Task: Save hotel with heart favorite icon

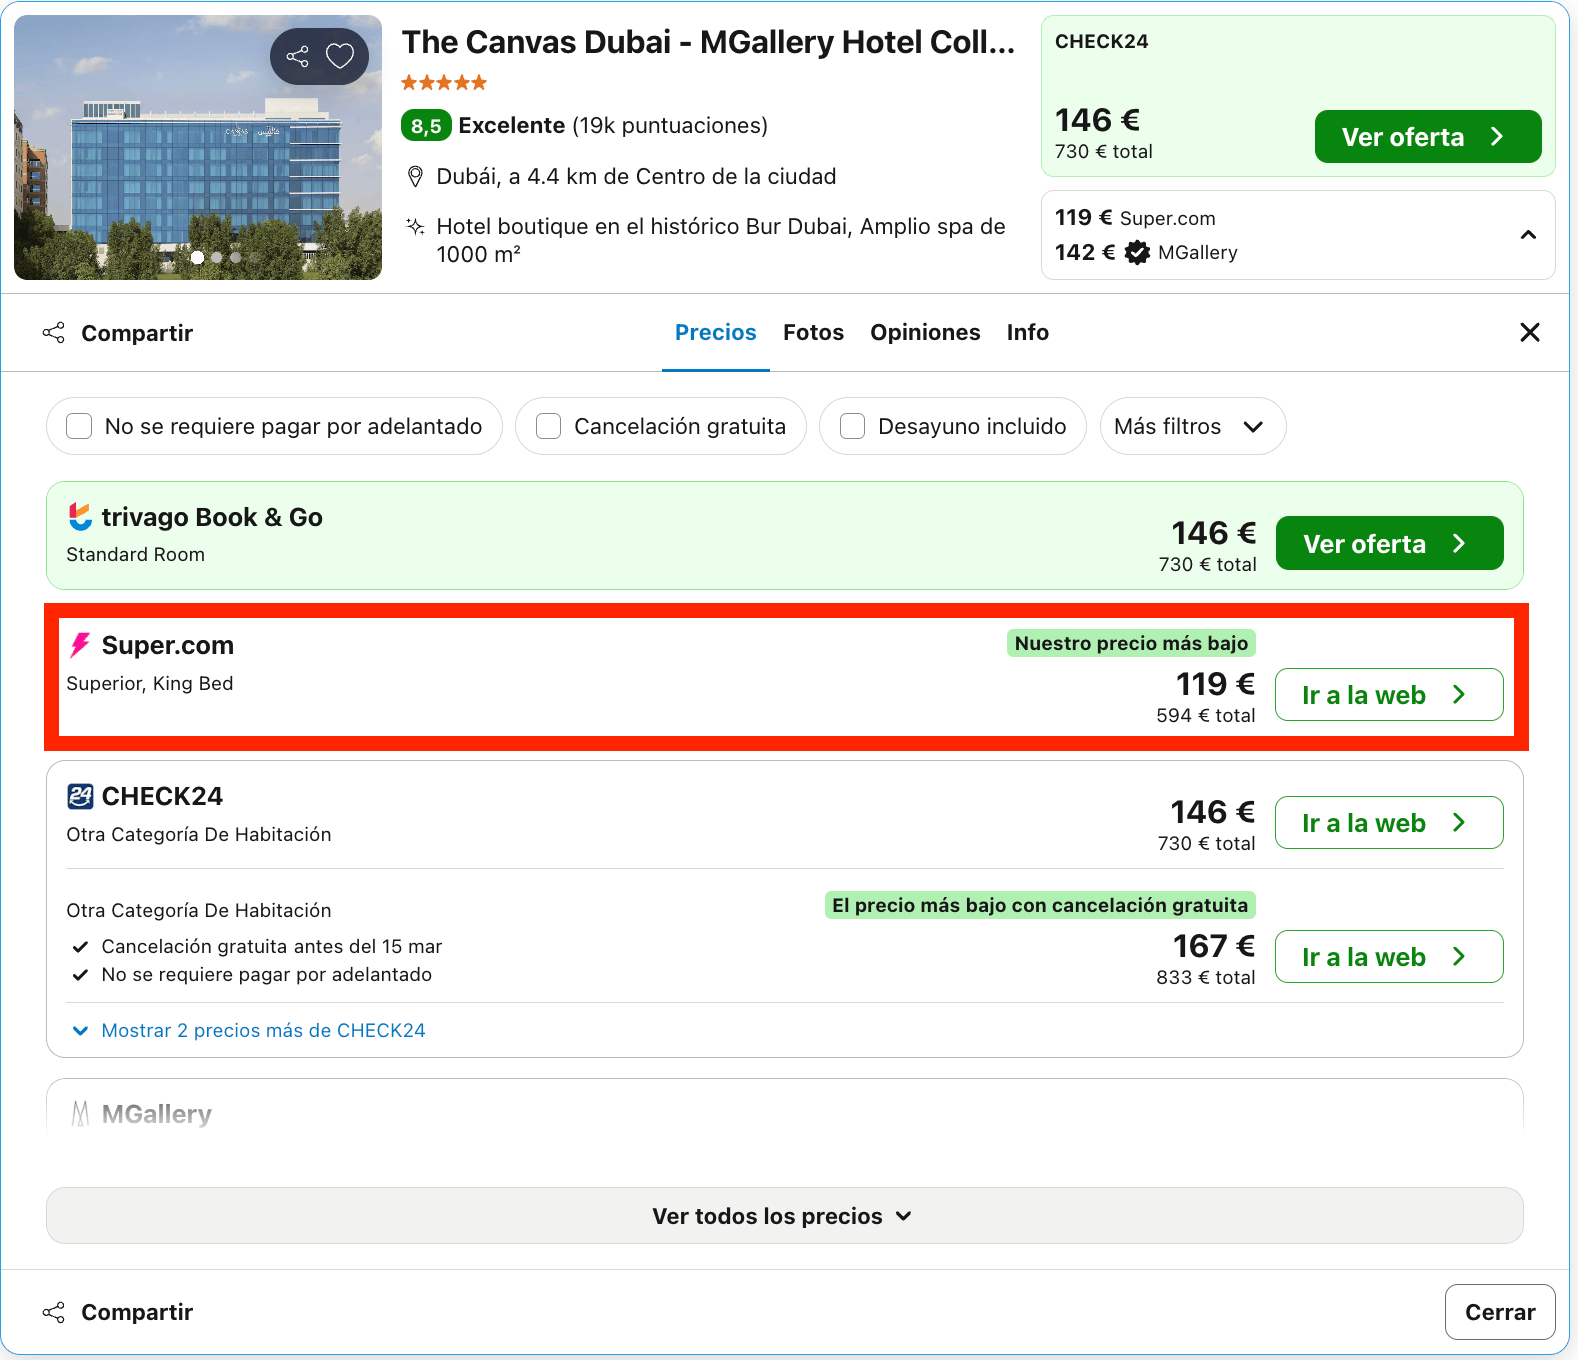Action: (340, 56)
